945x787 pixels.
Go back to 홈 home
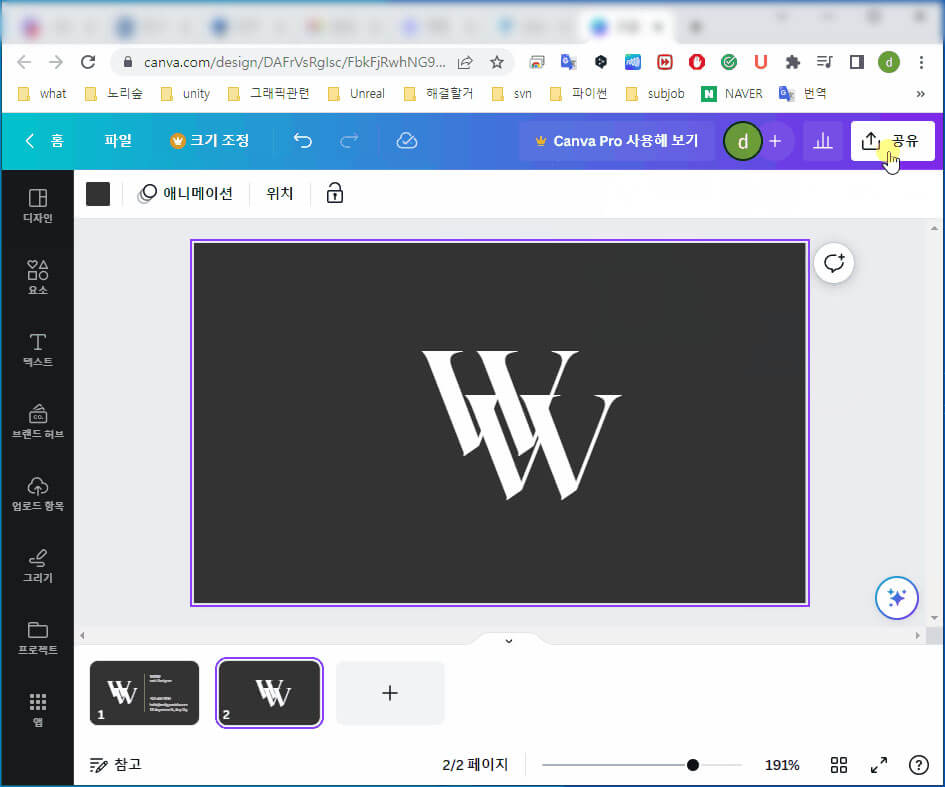tap(45, 141)
